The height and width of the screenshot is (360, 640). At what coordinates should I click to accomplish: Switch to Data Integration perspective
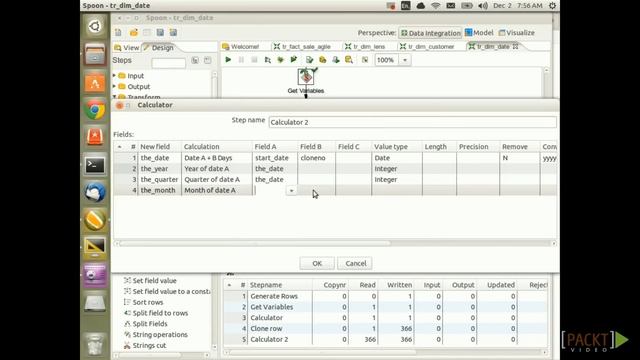point(431,33)
